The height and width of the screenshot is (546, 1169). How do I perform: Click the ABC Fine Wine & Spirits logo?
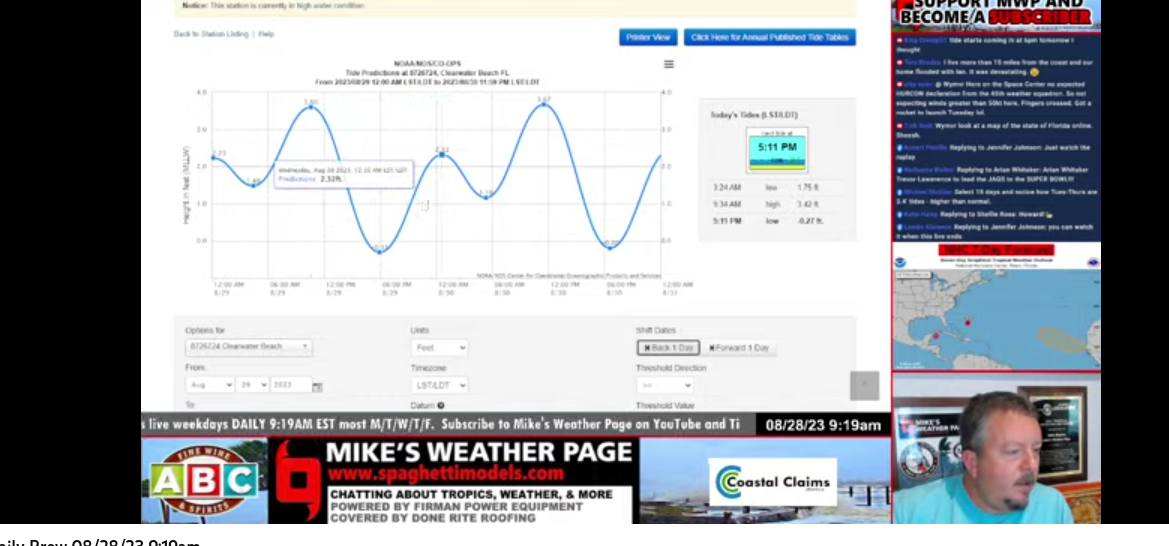pos(204,481)
